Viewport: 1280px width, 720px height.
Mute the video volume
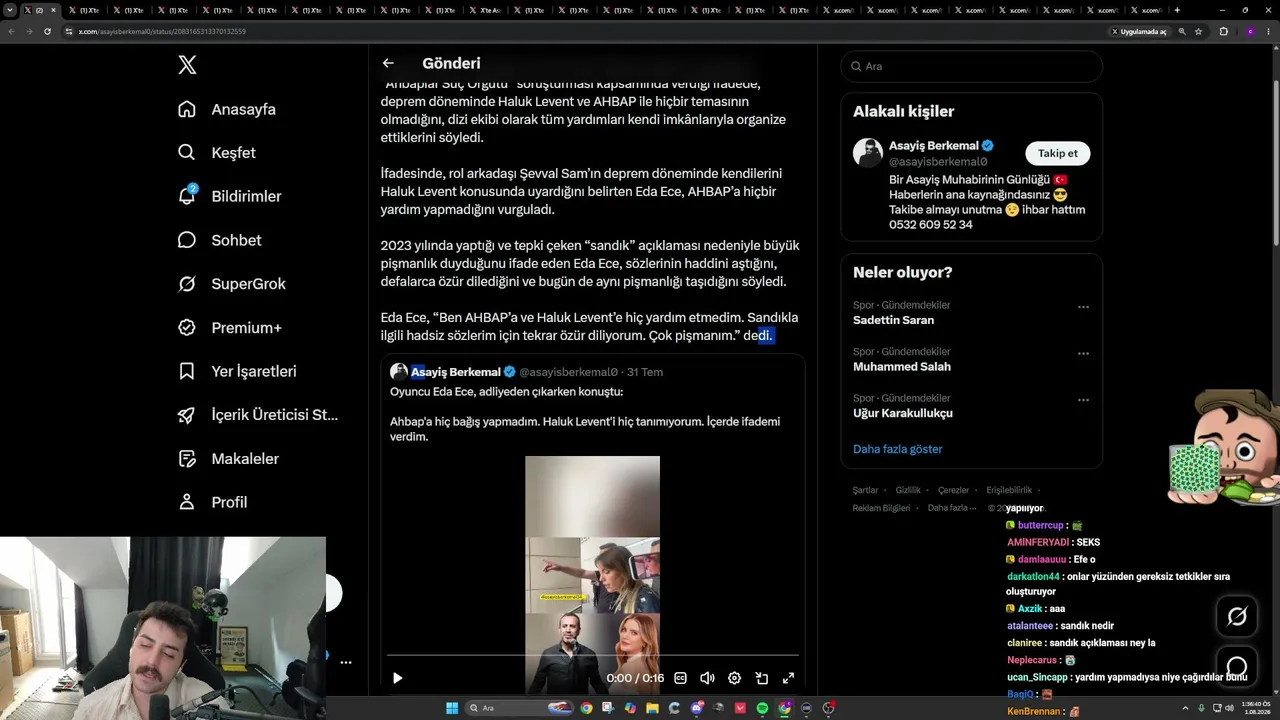[x=707, y=678]
